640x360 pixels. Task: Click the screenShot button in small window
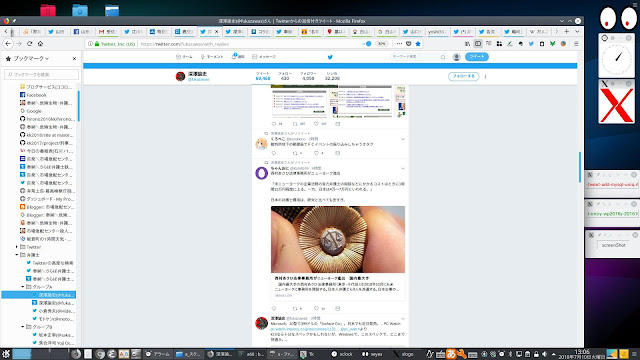(x=613, y=245)
